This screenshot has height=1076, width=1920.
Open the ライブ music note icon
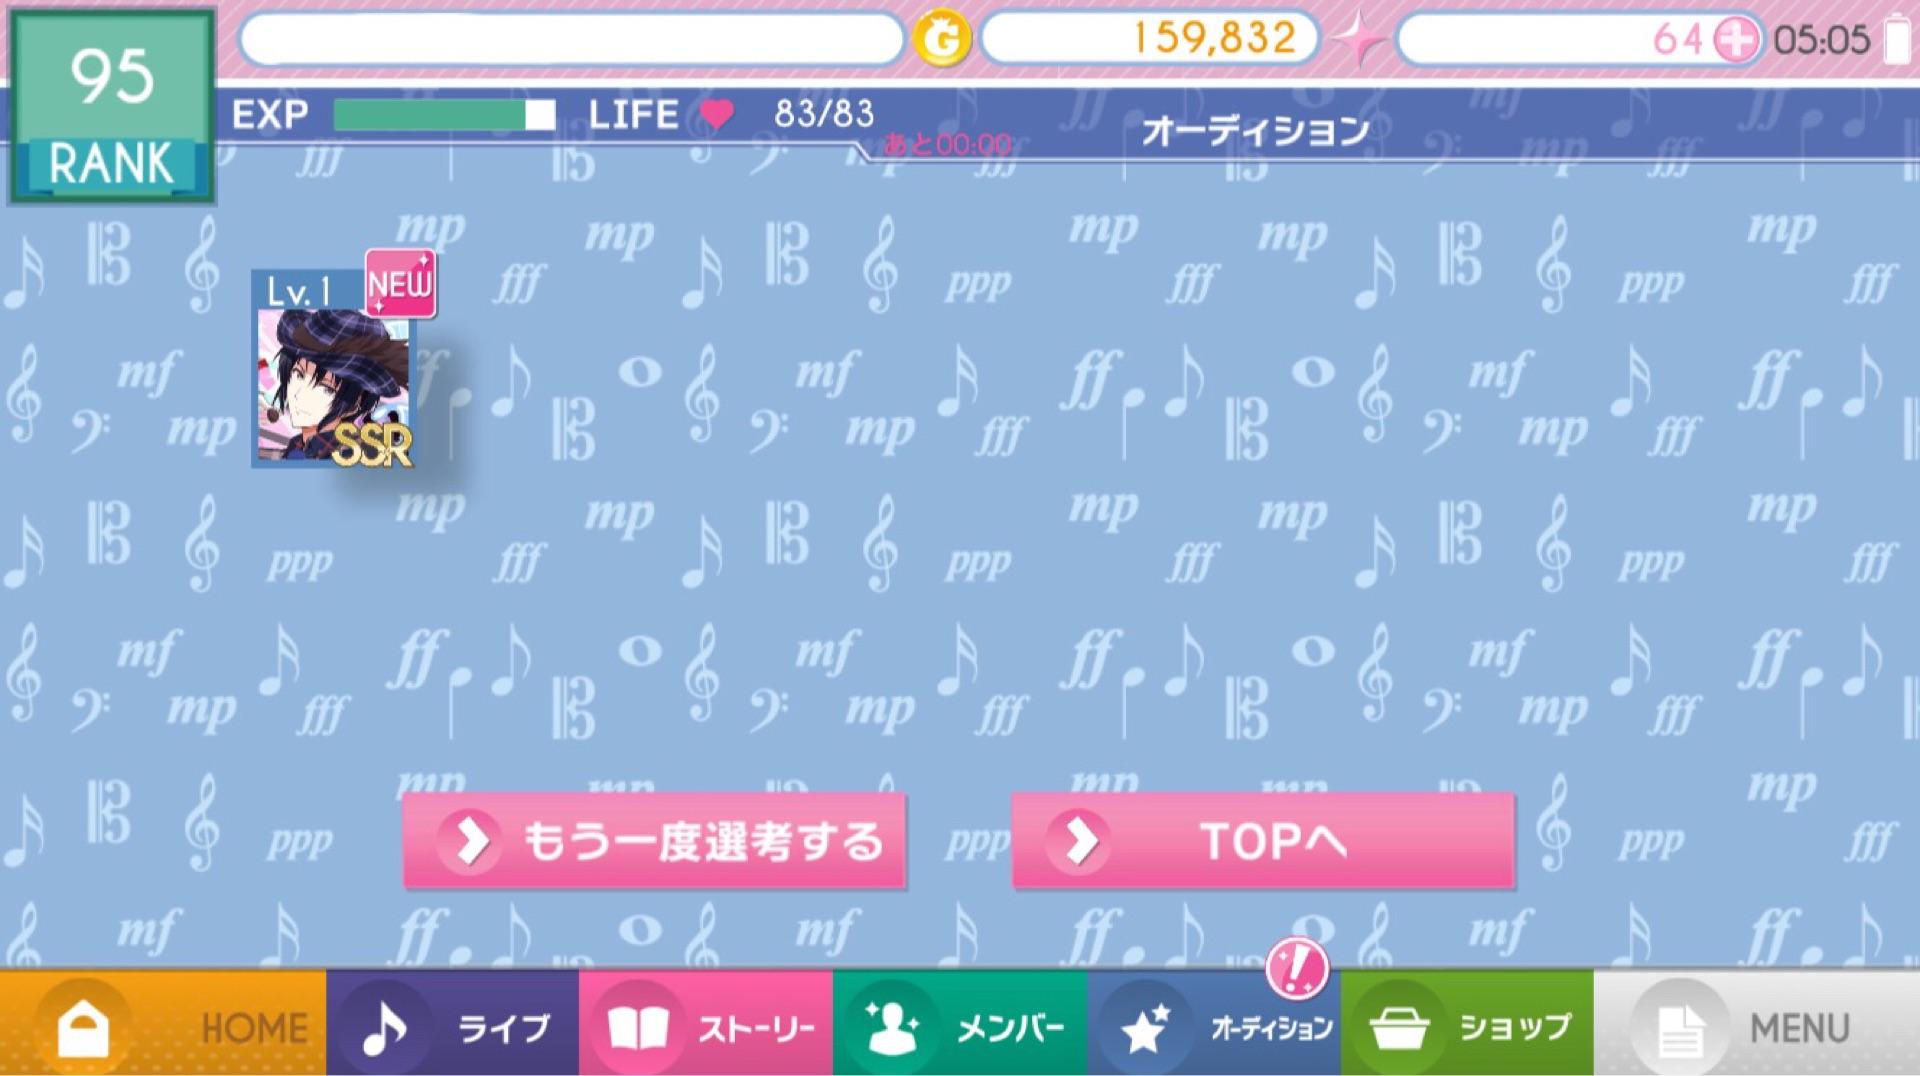pos(384,1028)
